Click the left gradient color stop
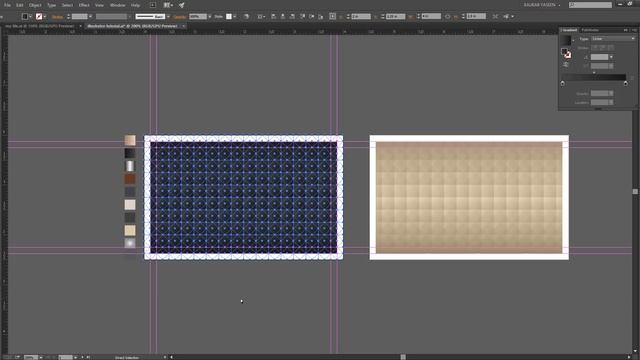The image size is (640, 360). [562, 83]
